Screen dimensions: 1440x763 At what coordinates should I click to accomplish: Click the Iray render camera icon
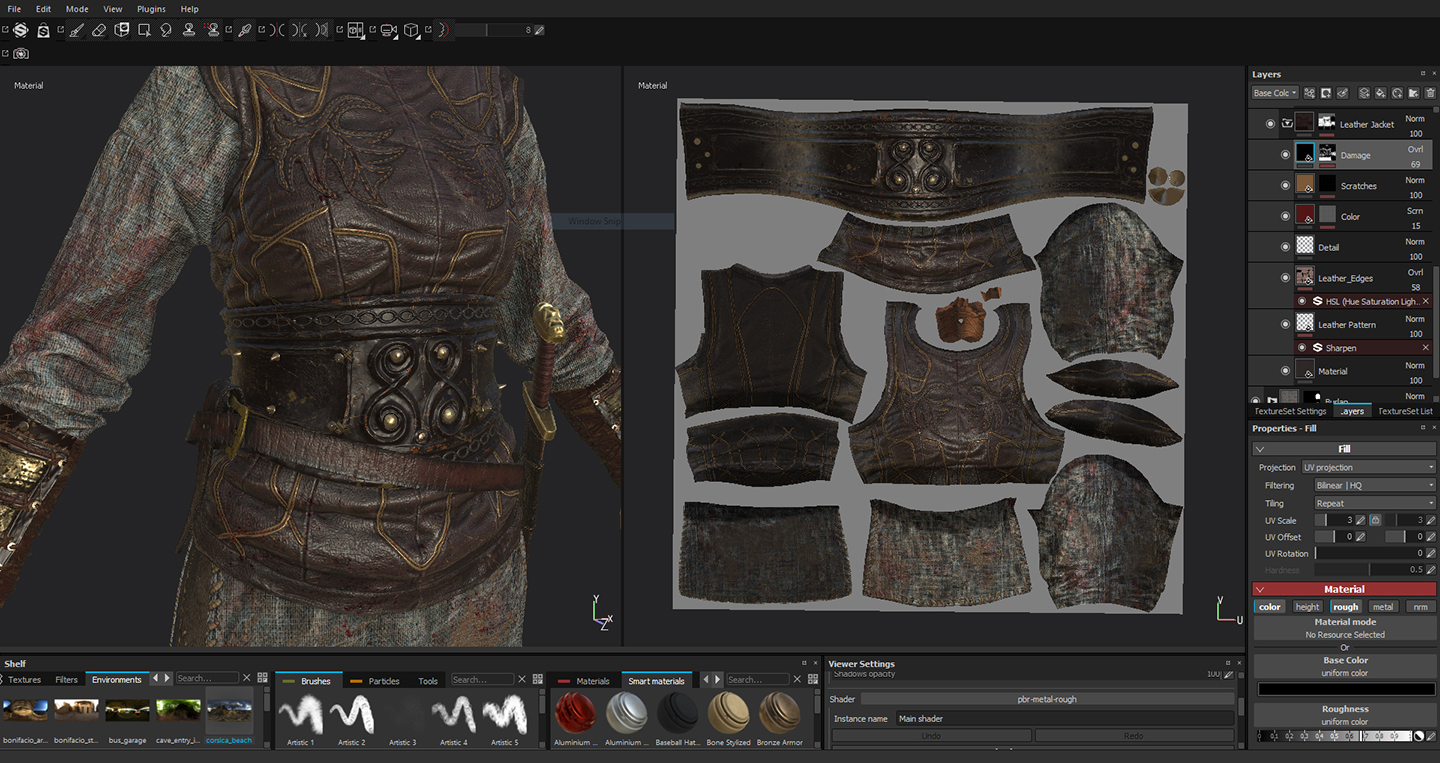21,54
